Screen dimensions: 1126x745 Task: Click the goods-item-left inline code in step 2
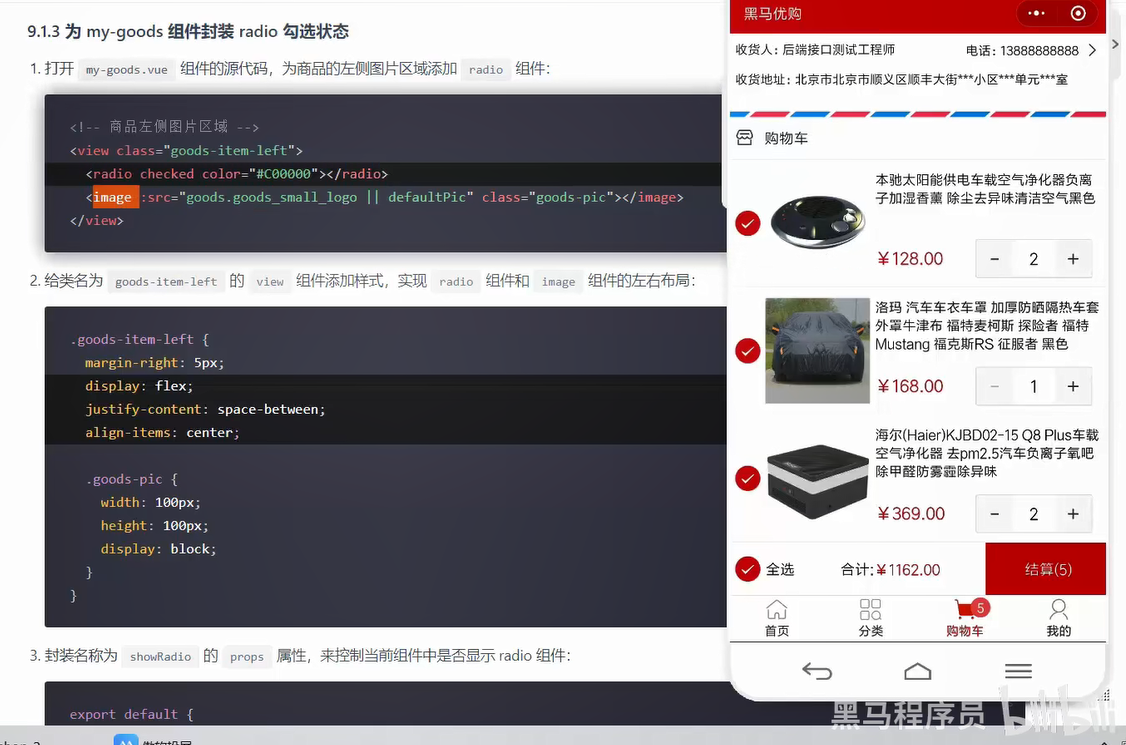[166, 282]
